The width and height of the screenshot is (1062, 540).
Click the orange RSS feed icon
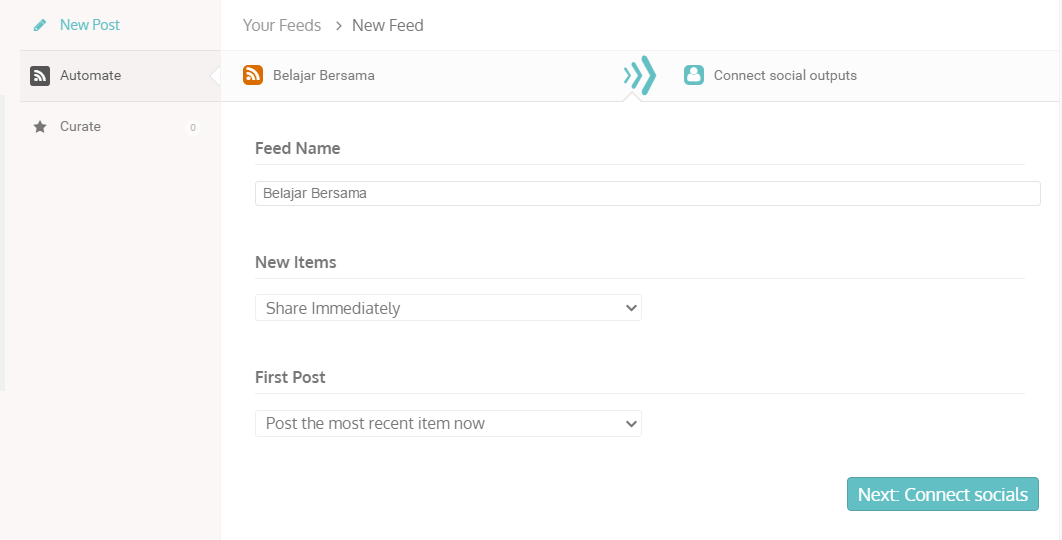[253, 75]
